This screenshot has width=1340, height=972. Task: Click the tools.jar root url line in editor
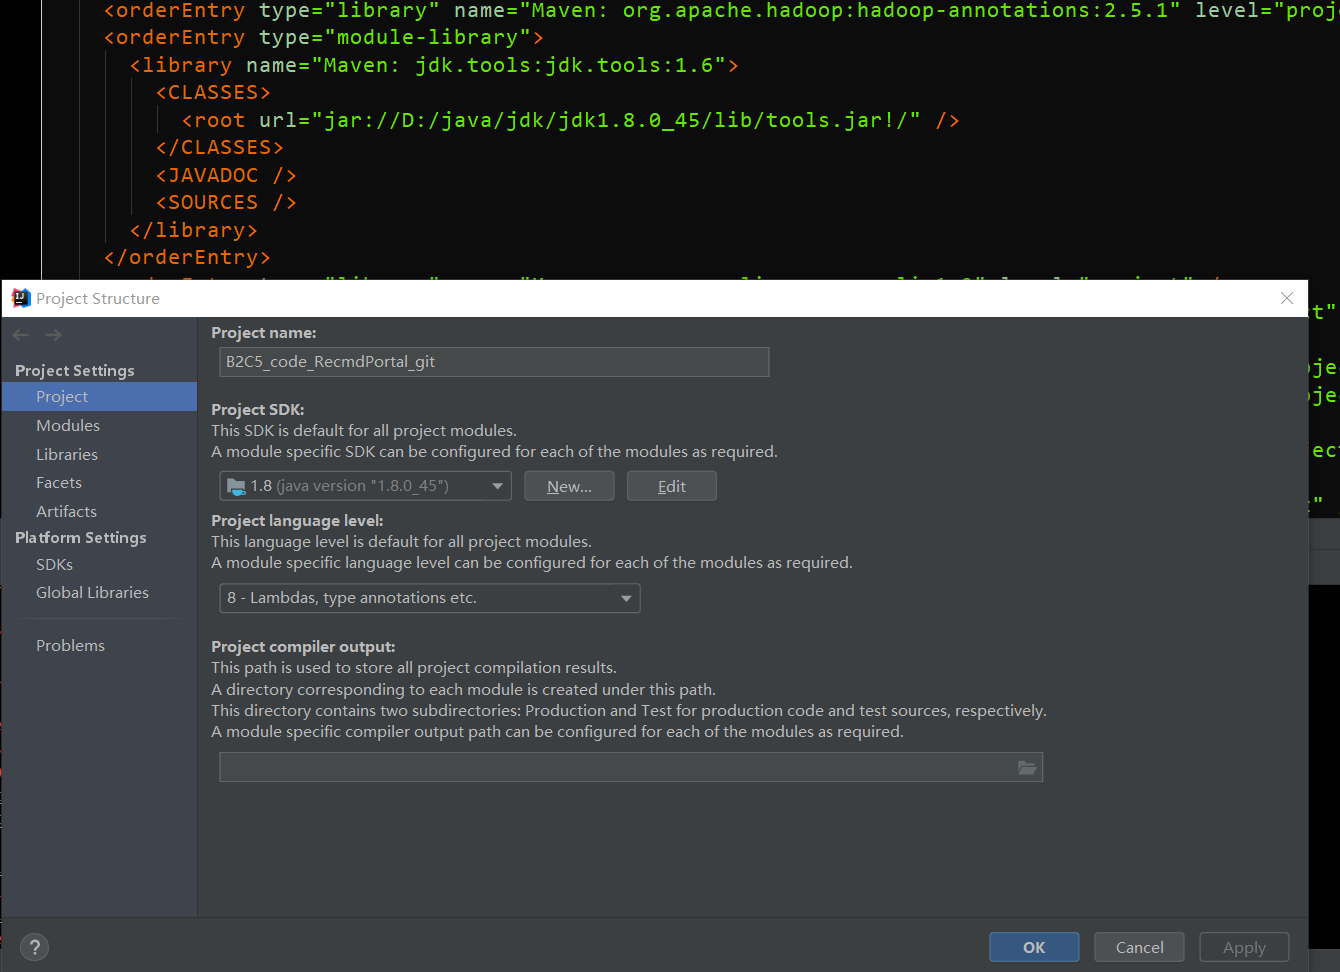(571, 120)
